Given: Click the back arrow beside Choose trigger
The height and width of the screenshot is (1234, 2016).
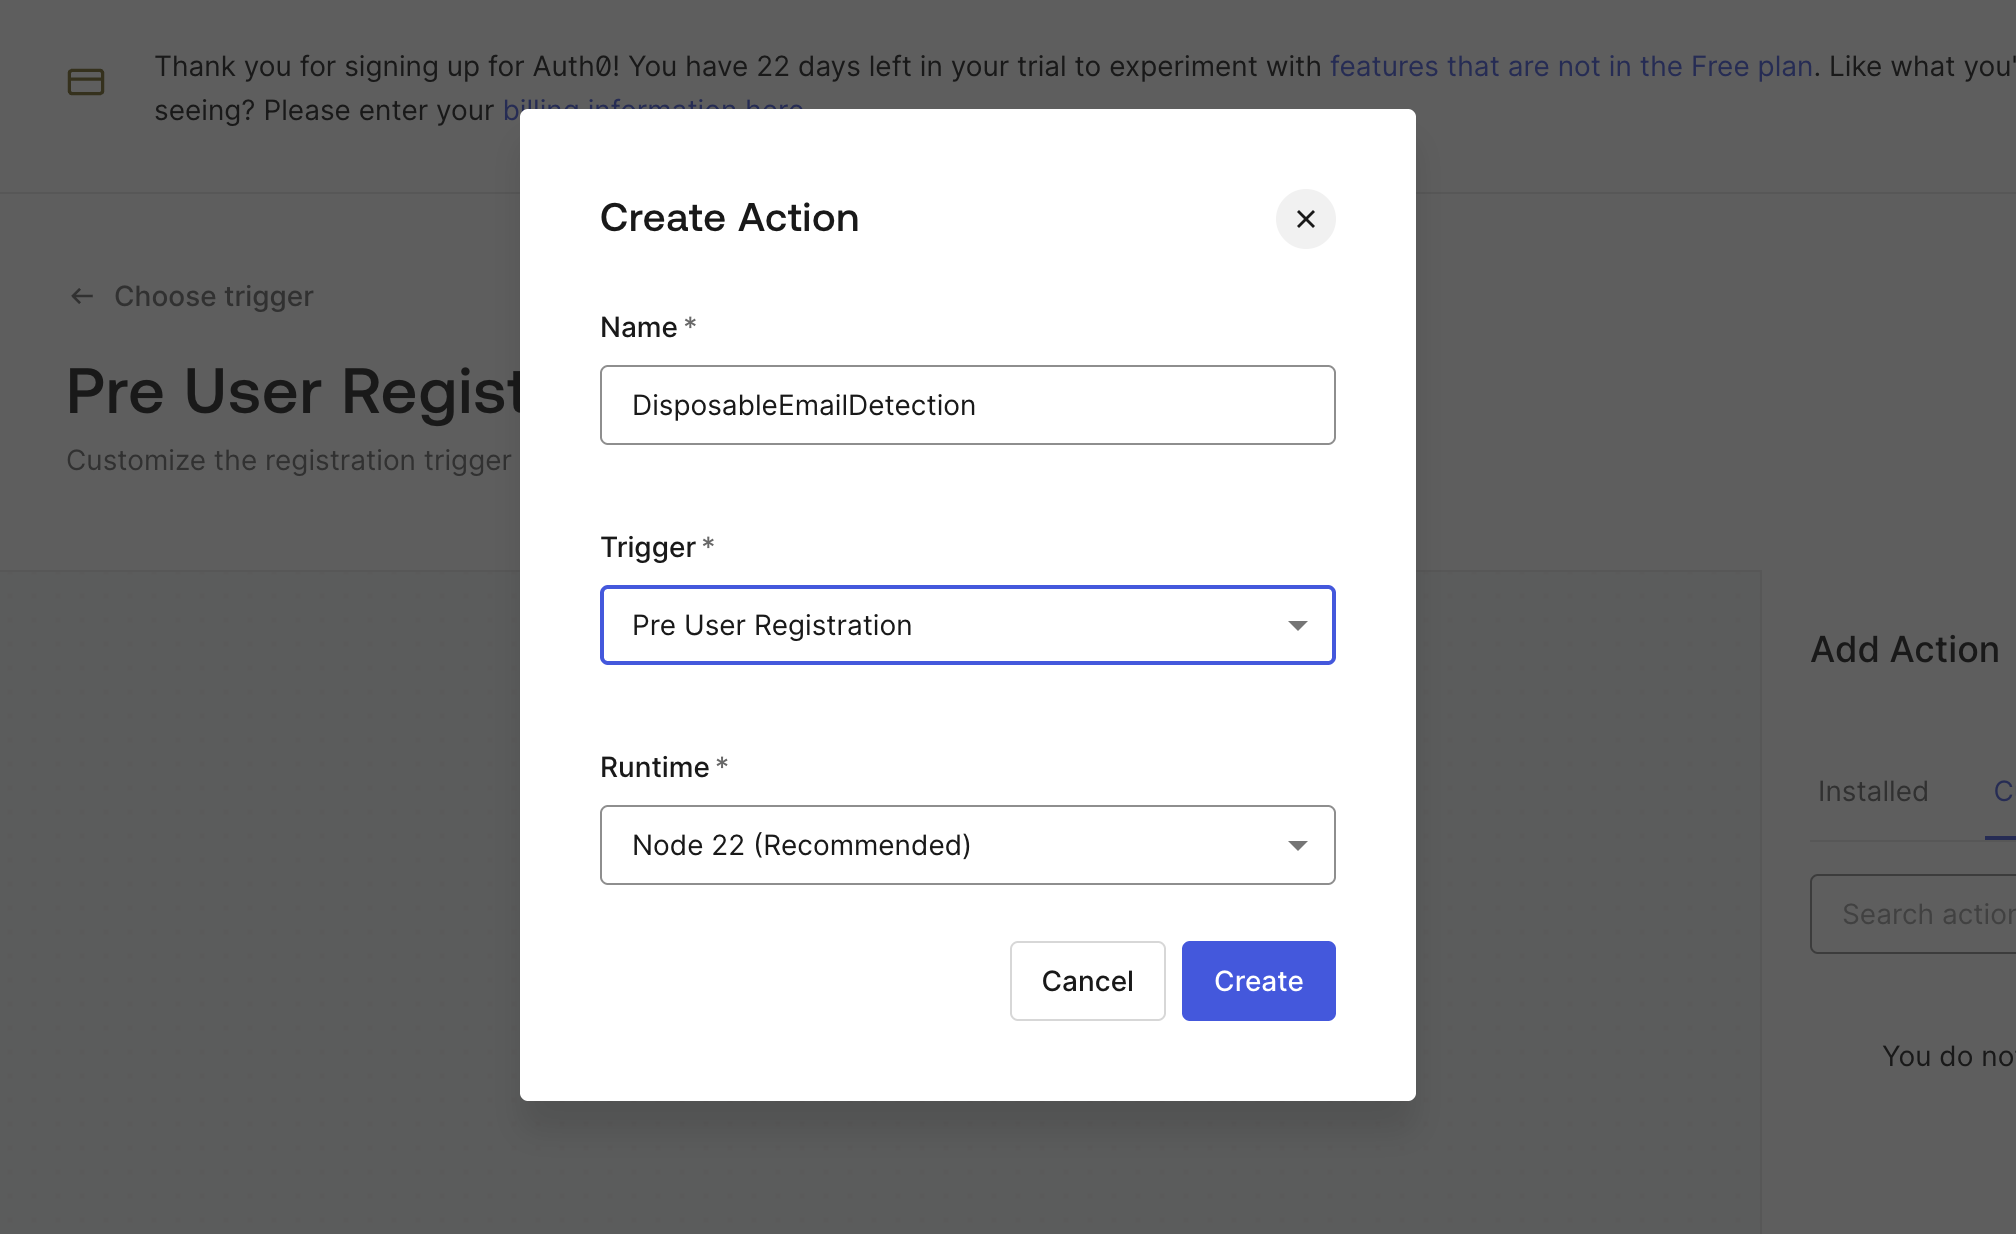Looking at the screenshot, I should click(x=82, y=296).
